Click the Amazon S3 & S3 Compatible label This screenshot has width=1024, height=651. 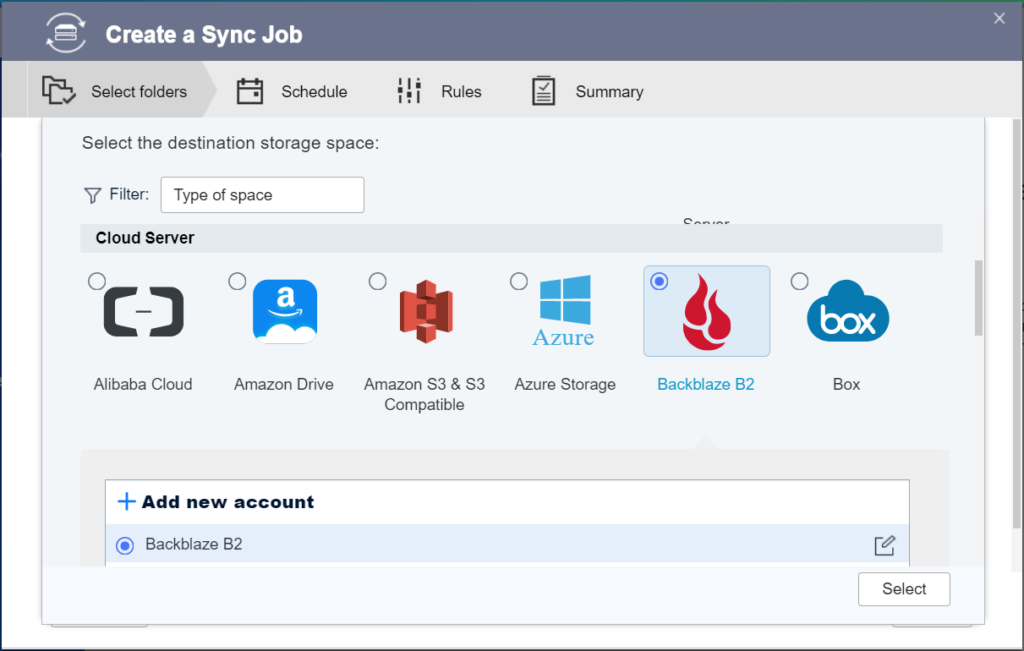(x=424, y=394)
